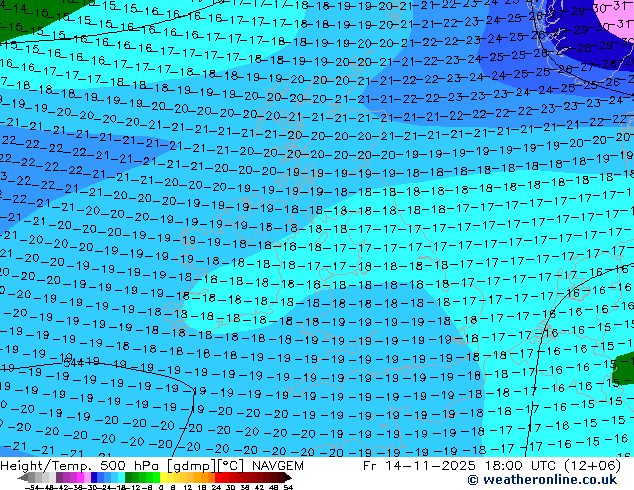The width and height of the screenshot is (634, 490).
Task: Pick the magenta swatch in the legend
Action: click(x=80, y=477)
